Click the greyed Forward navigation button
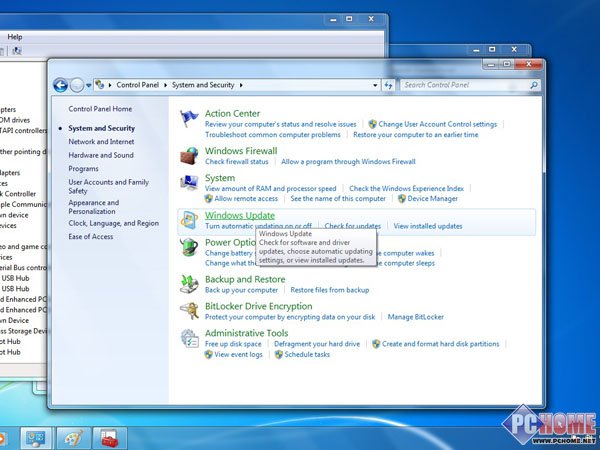This screenshot has height=450, width=600. pyautogui.click(x=77, y=85)
